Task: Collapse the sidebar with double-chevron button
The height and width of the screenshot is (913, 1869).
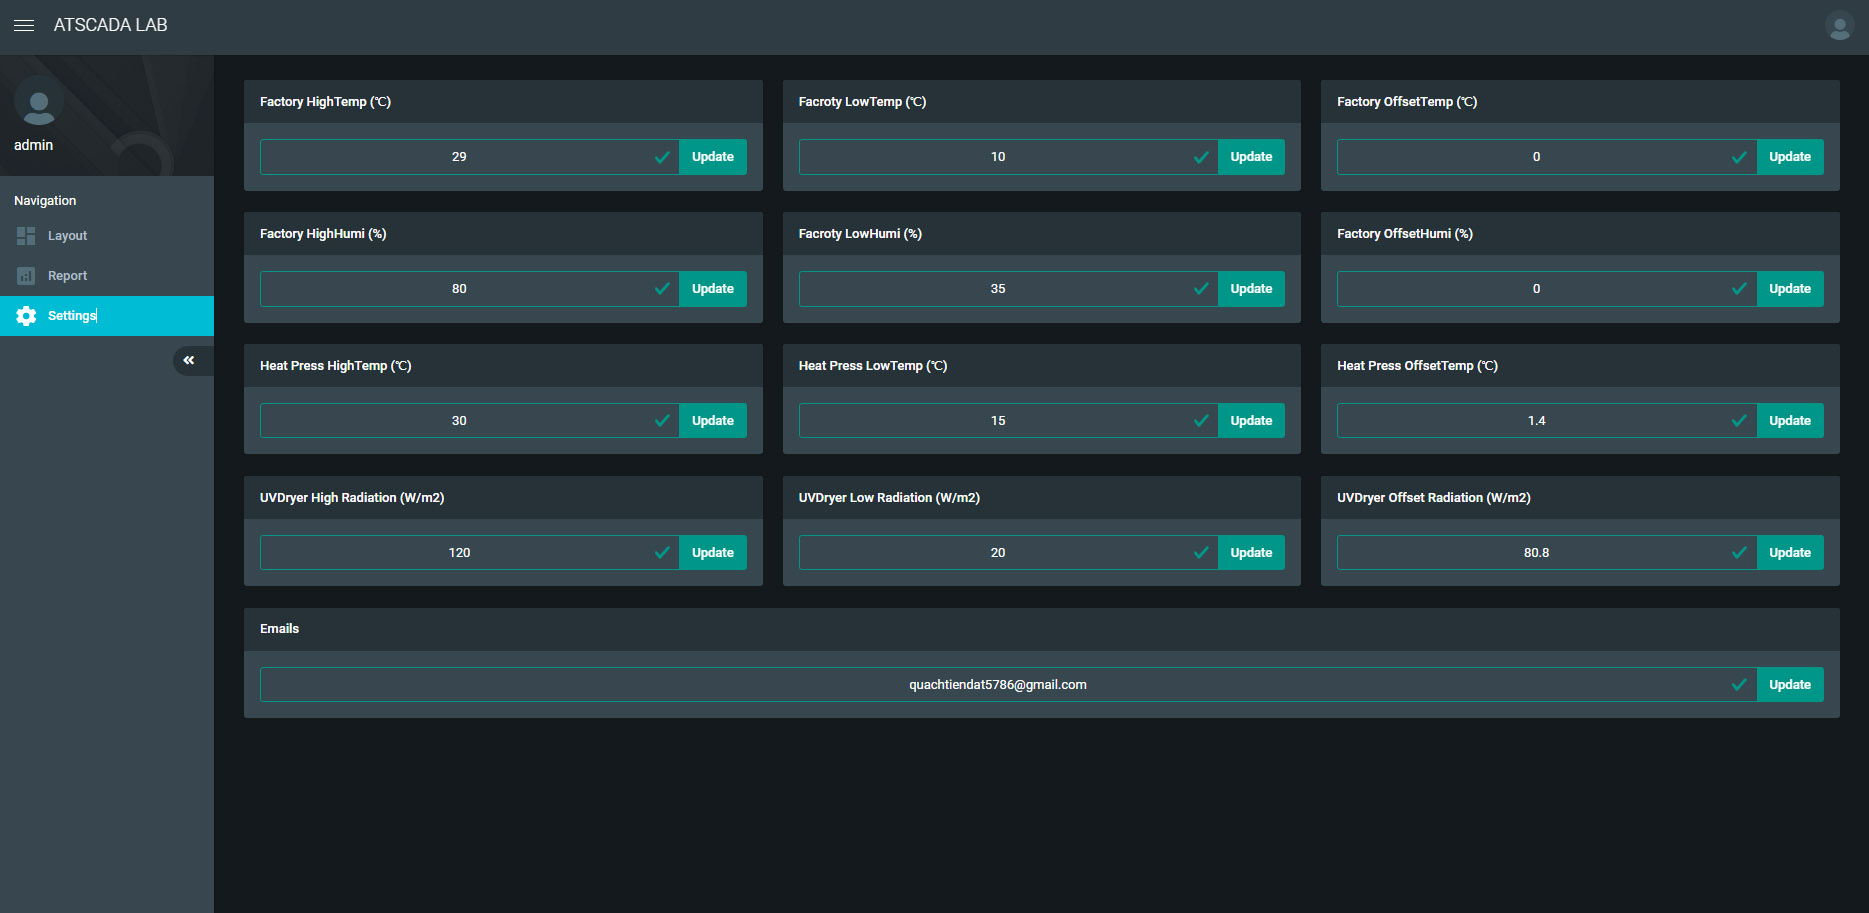Action: pos(189,360)
